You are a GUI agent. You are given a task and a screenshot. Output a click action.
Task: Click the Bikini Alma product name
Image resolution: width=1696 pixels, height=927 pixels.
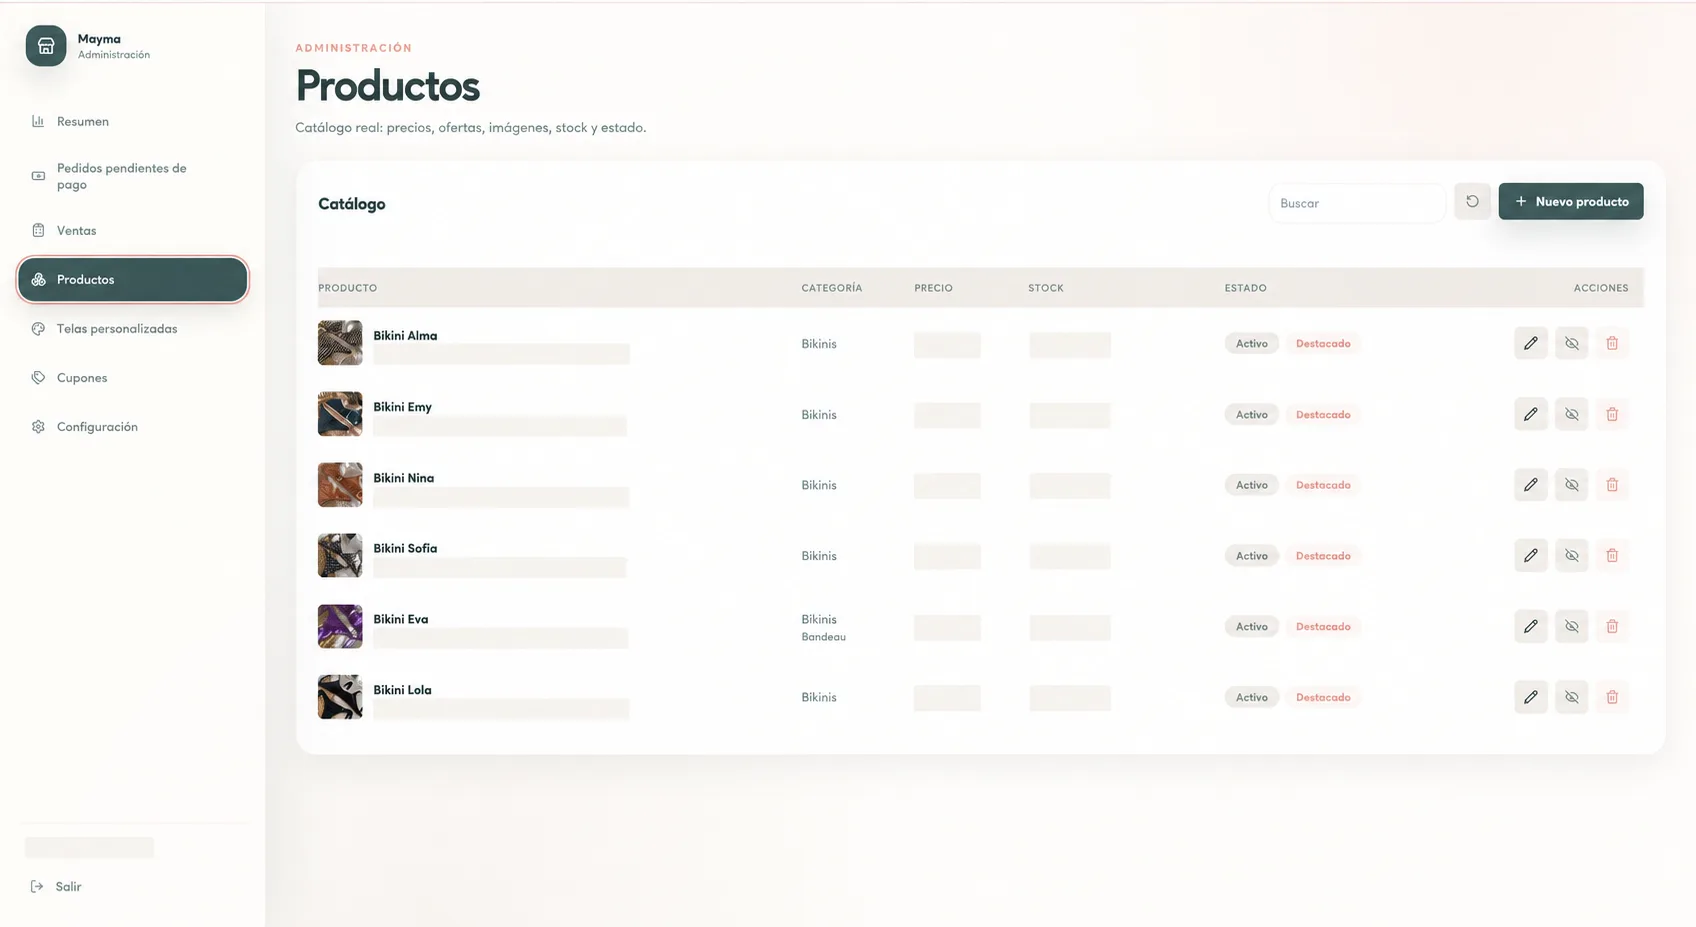[405, 336]
